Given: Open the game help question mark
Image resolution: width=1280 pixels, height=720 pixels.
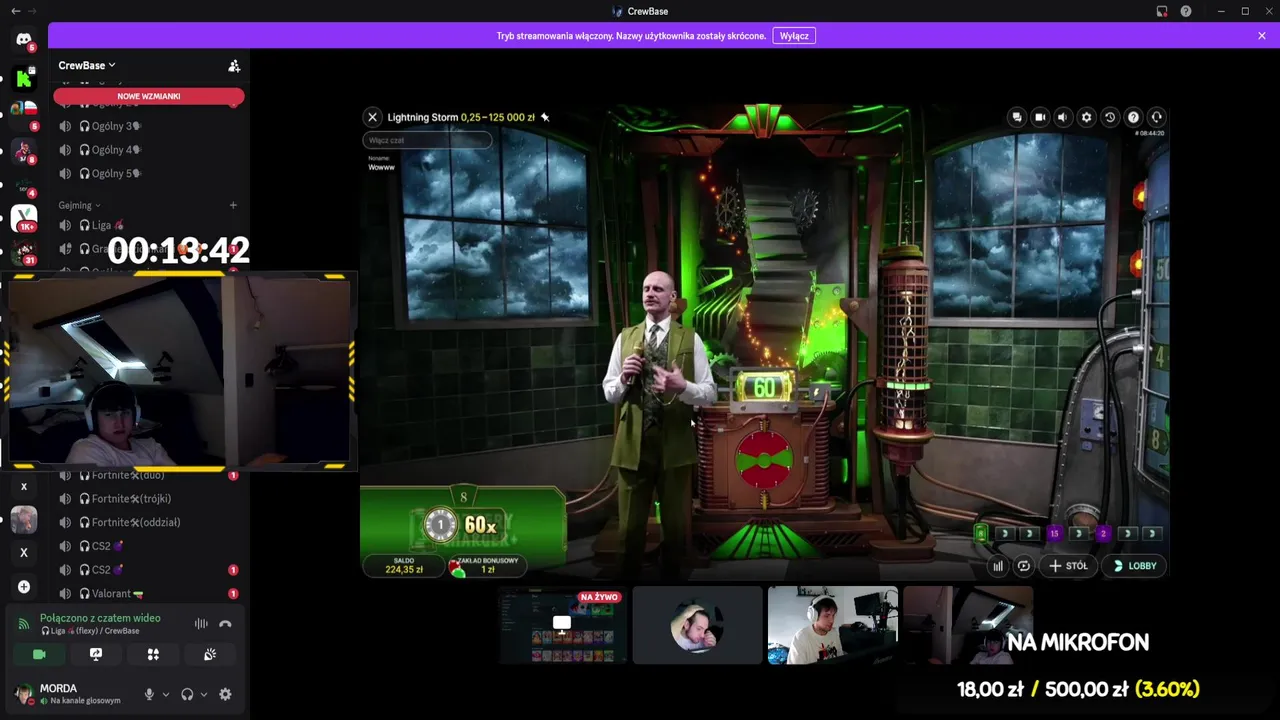Looking at the screenshot, I should (1133, 117).
